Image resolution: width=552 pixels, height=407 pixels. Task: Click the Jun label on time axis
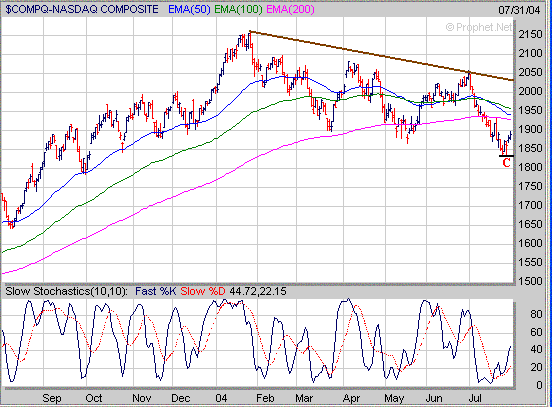[434, 398]
